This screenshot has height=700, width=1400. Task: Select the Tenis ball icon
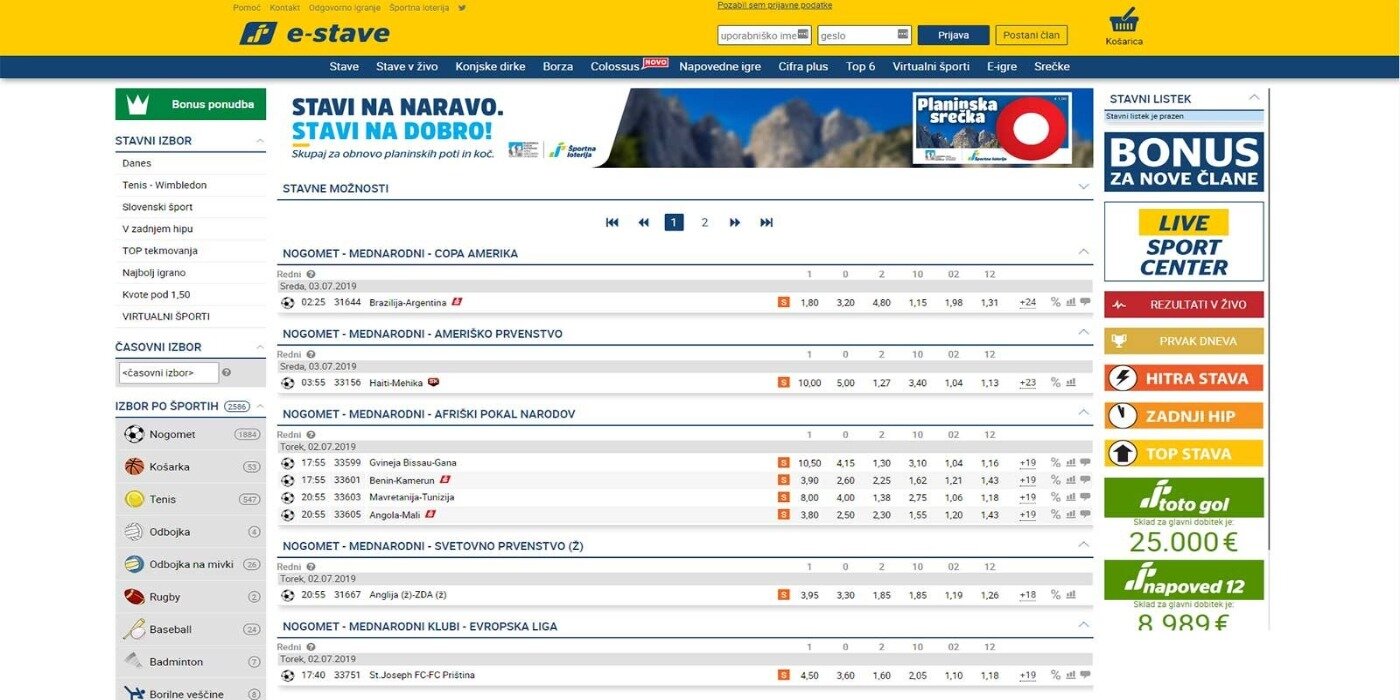(x=134, y=499)
